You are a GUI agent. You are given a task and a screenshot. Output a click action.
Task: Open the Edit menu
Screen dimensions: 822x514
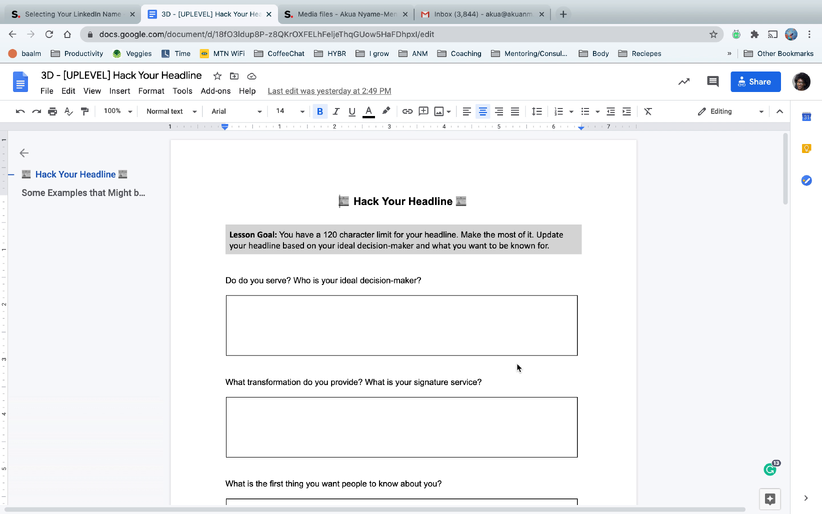tap(68, 91)
